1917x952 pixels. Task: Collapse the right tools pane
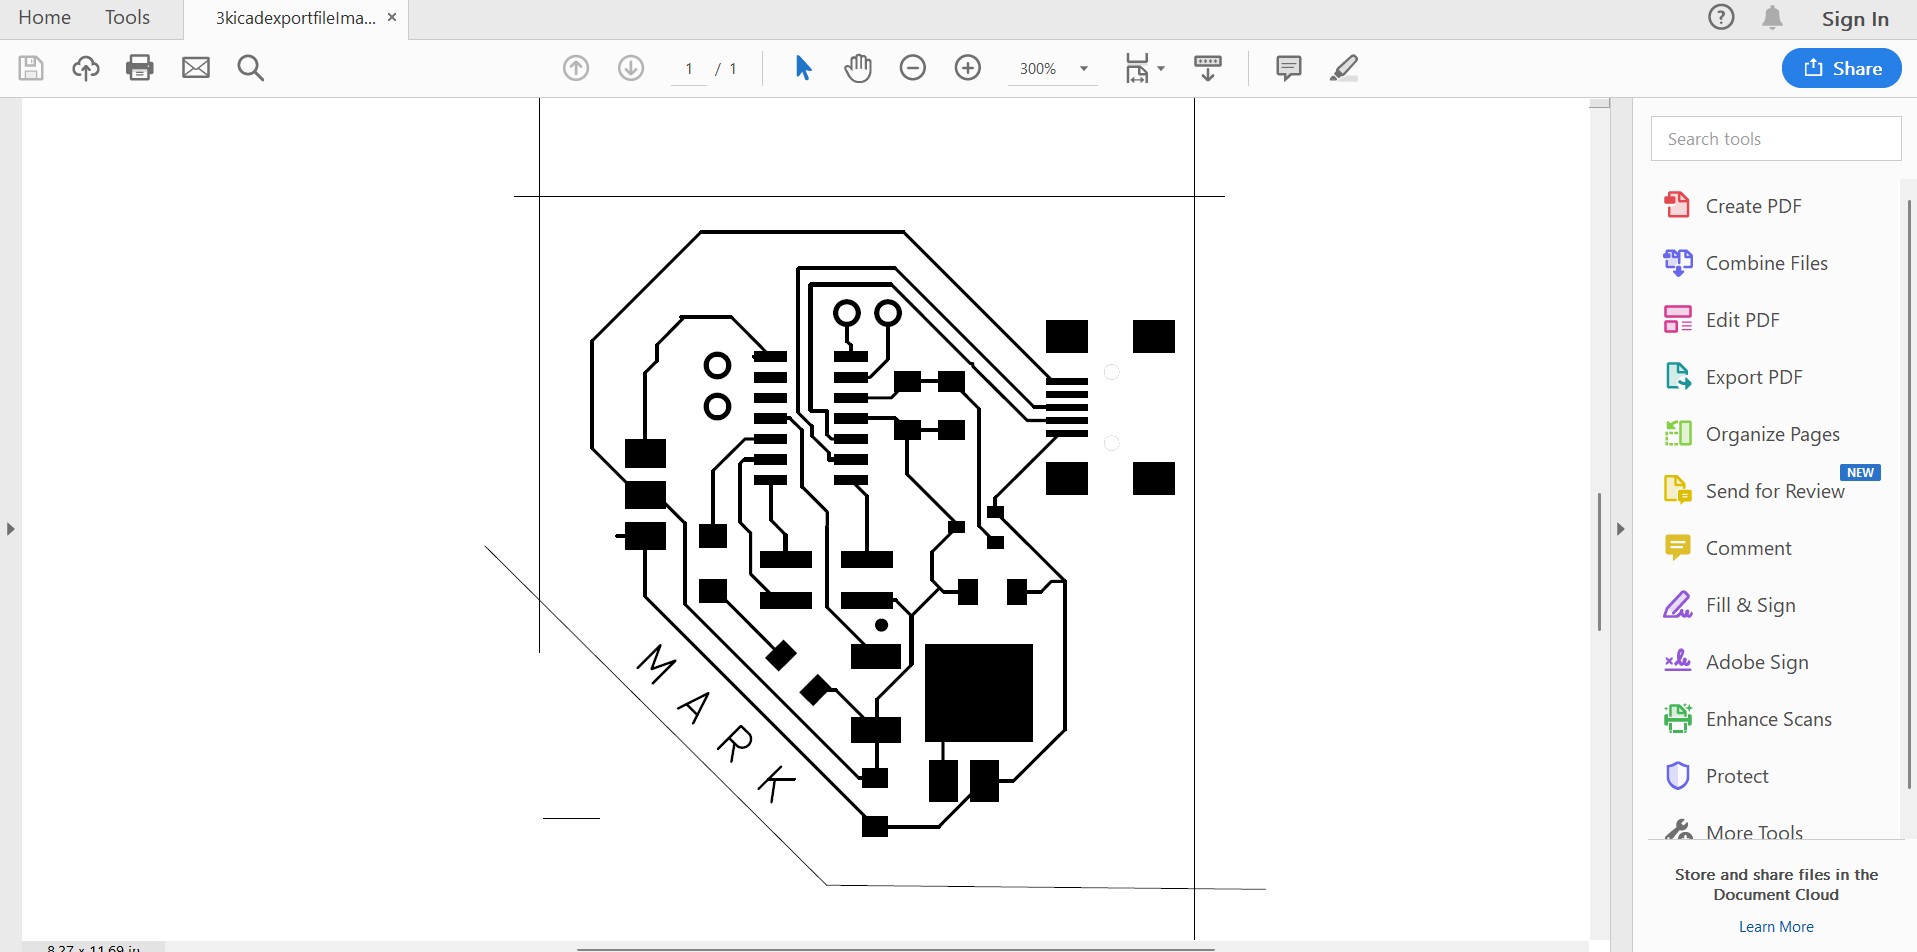coord(1621,528)
